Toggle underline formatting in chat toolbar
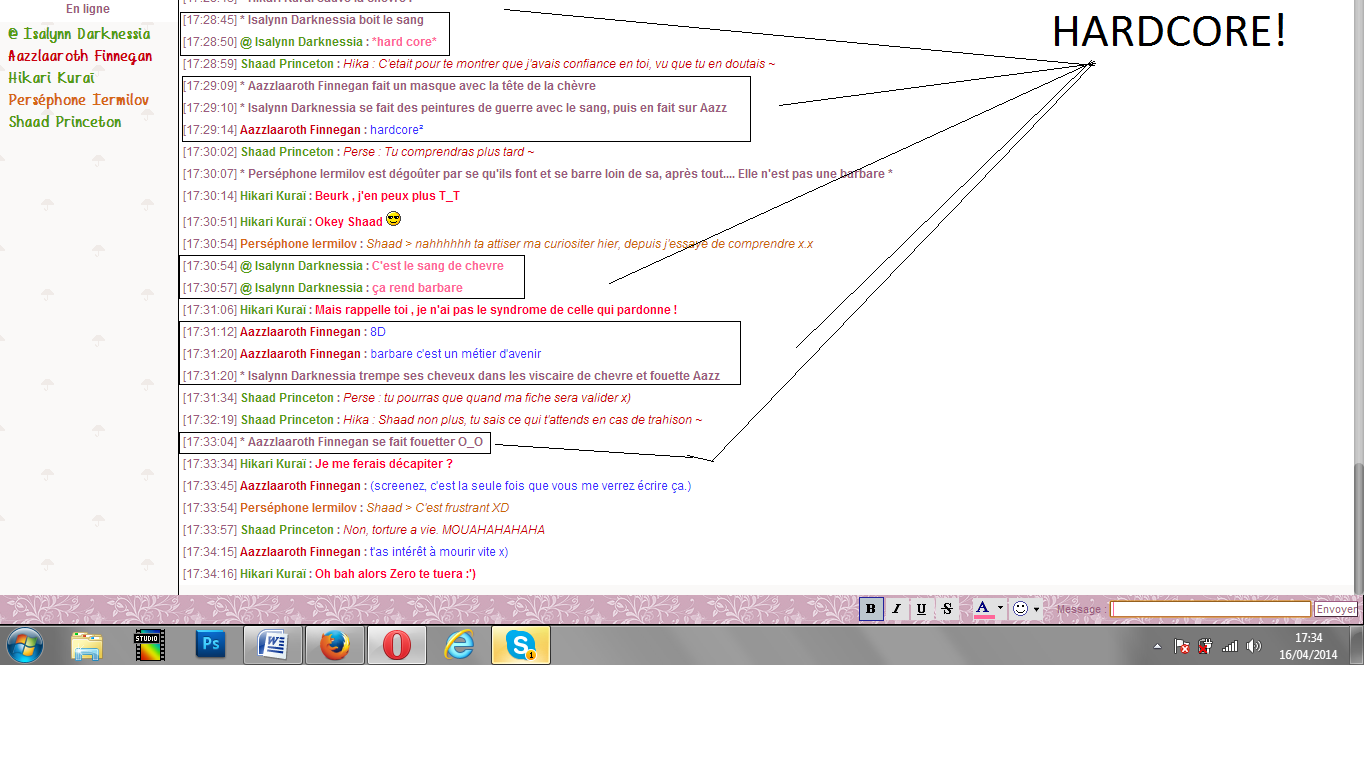 (921, 609)
